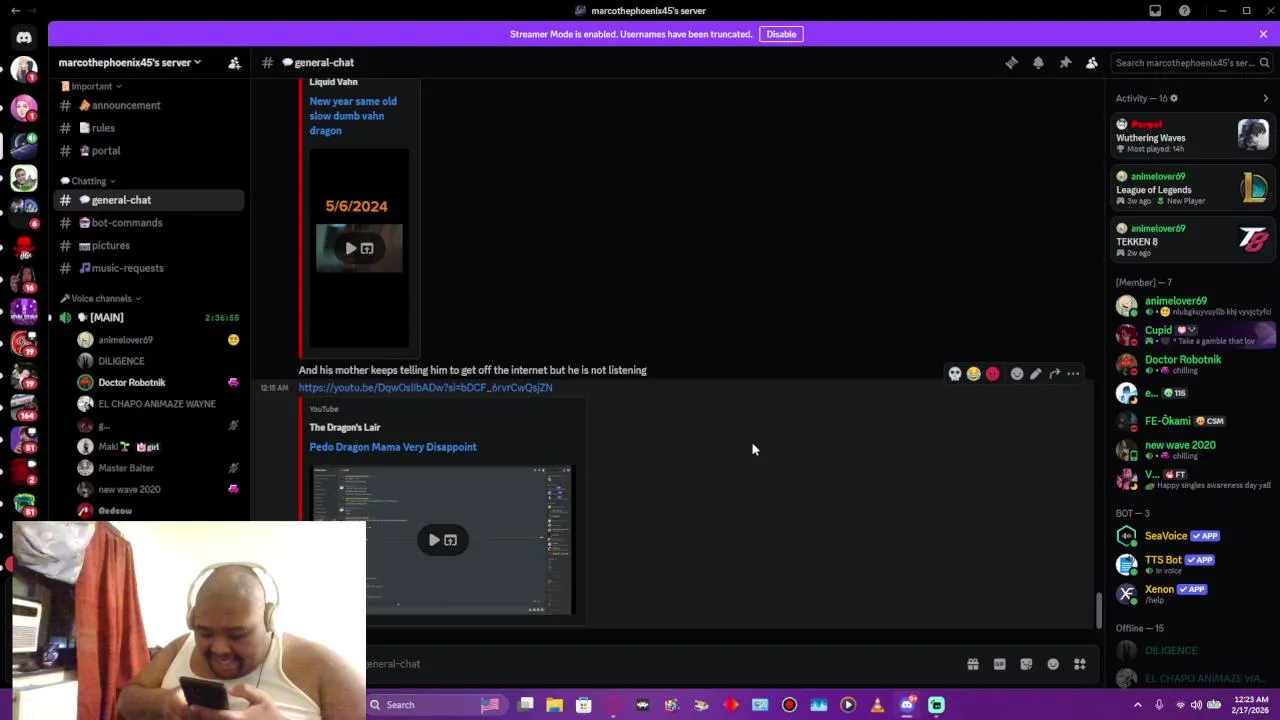Open The Dragon's Lair channel link
This screenshot has height=720, width=1280.
point(345,427)
